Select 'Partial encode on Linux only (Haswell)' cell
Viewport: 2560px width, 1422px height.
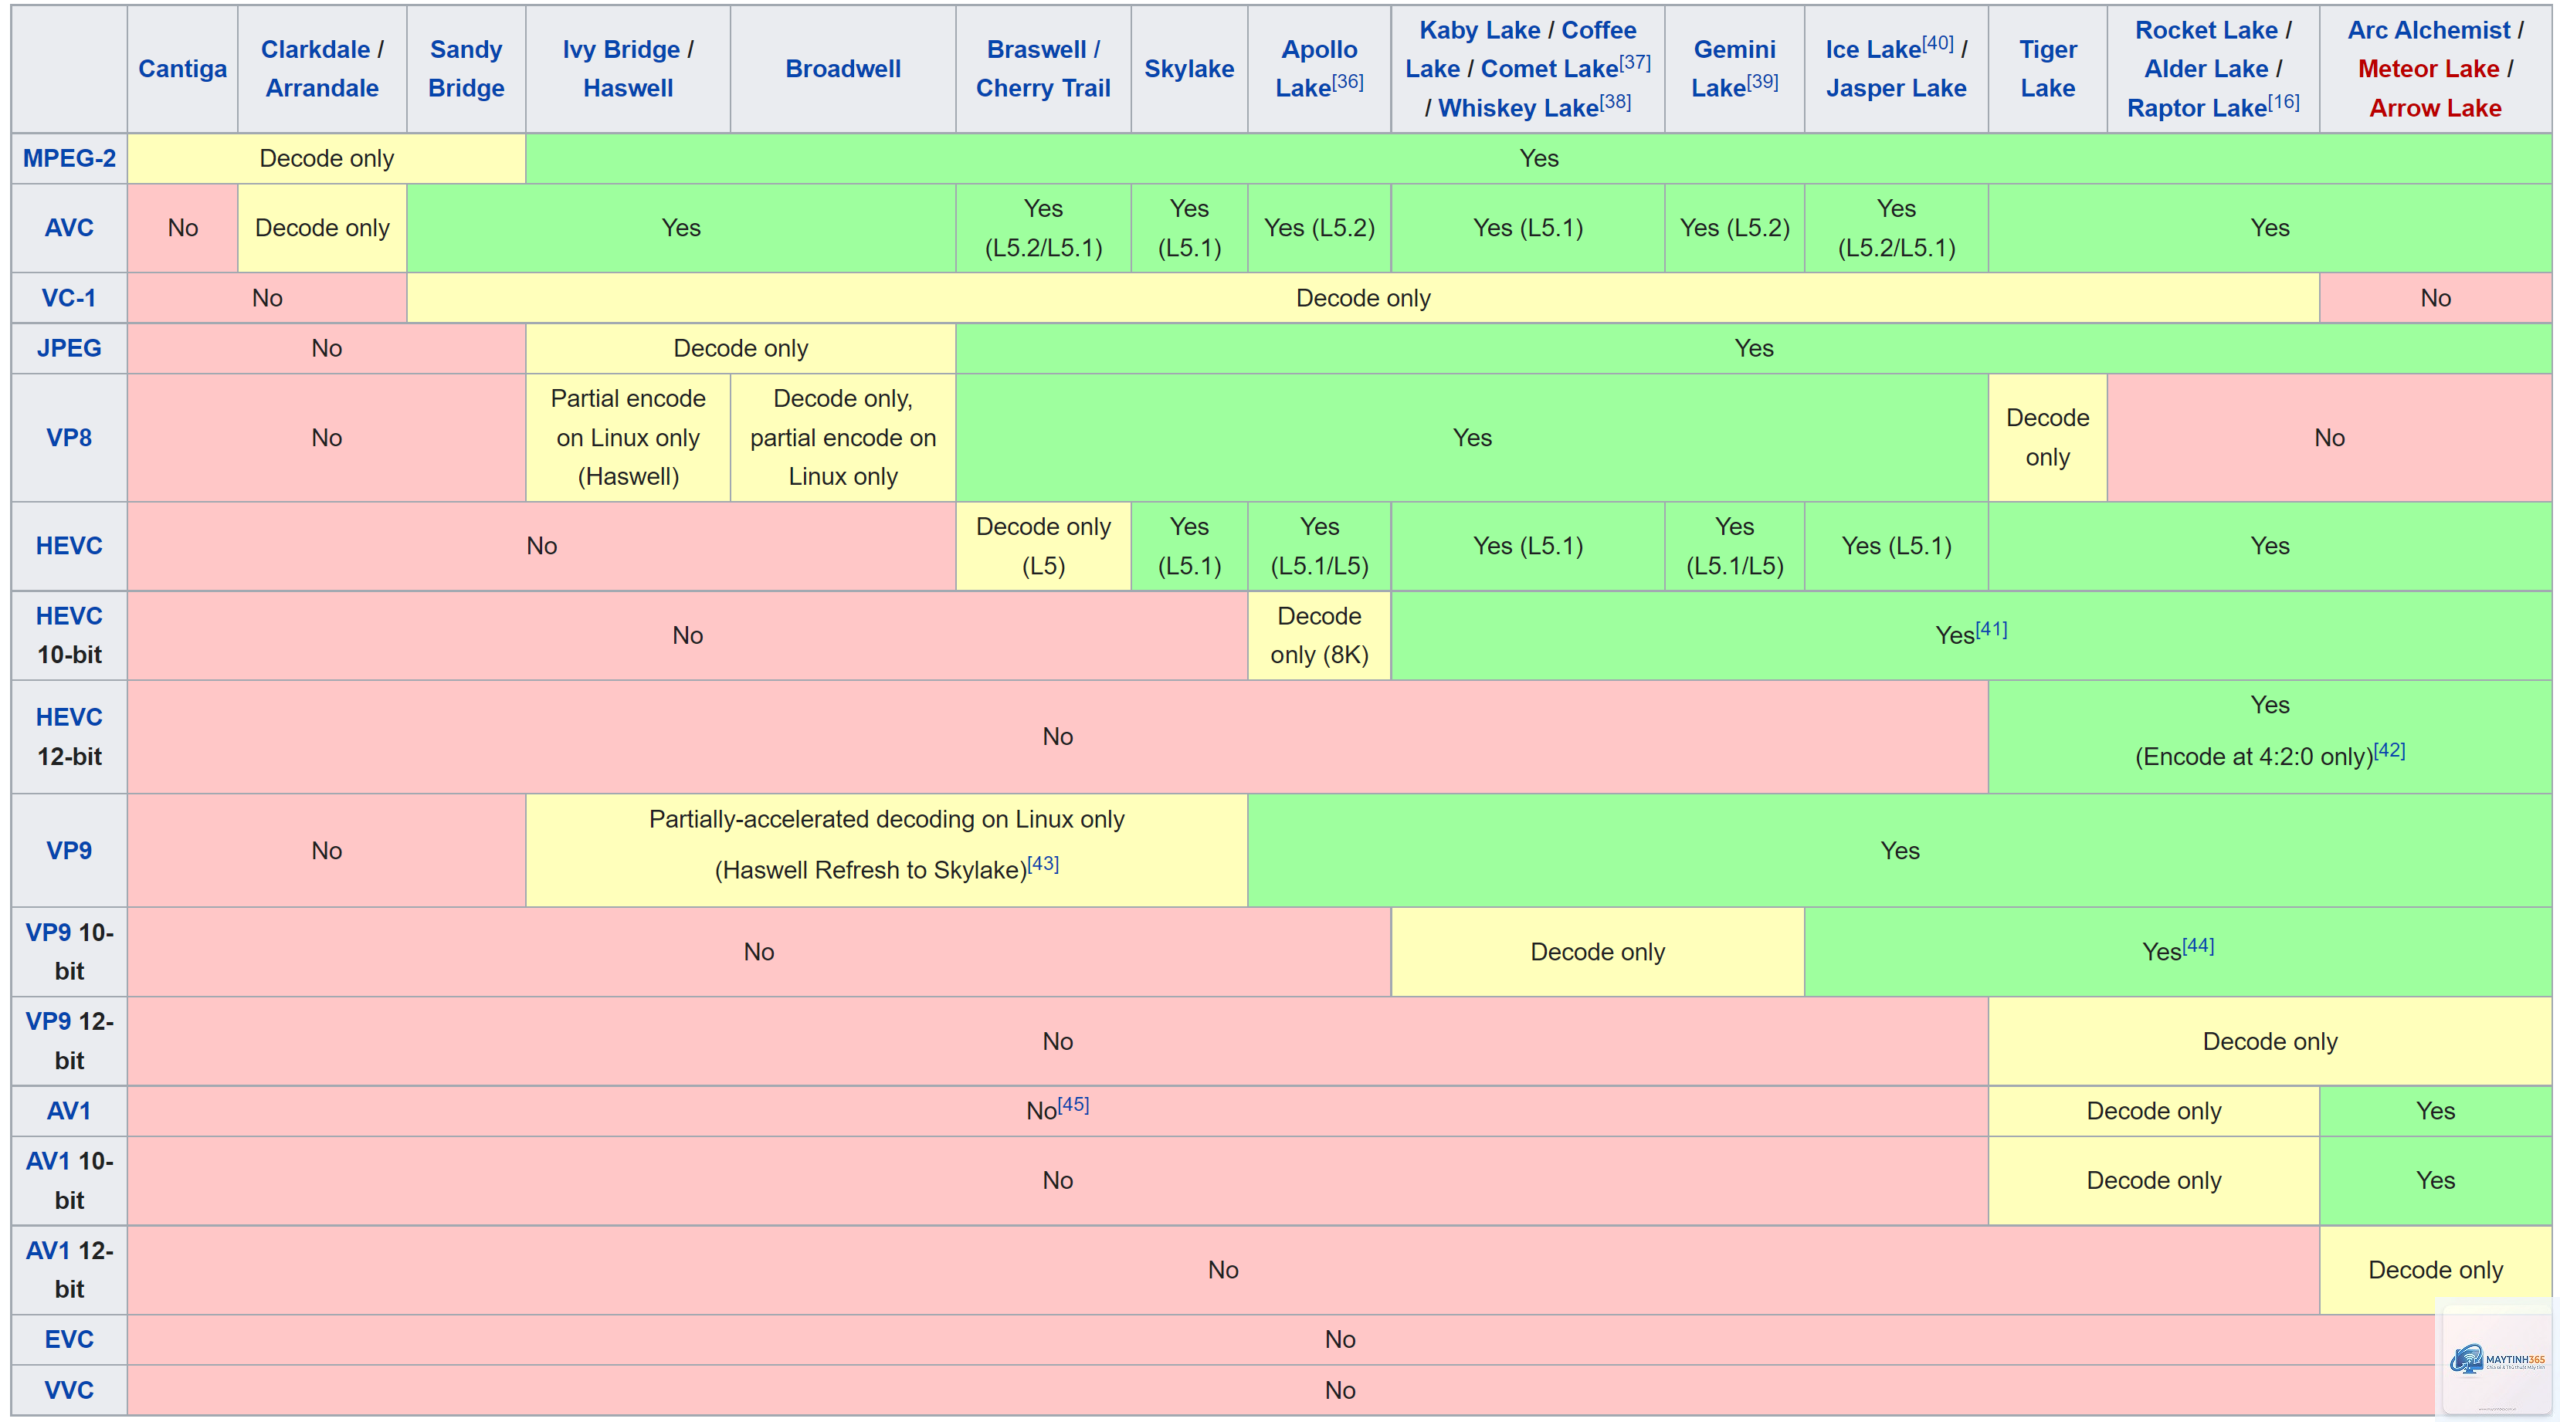tap(628, 438)
